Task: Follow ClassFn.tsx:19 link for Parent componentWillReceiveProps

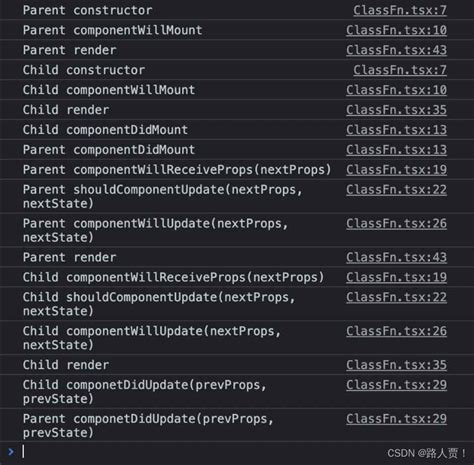Action: (x=396, y=170)
